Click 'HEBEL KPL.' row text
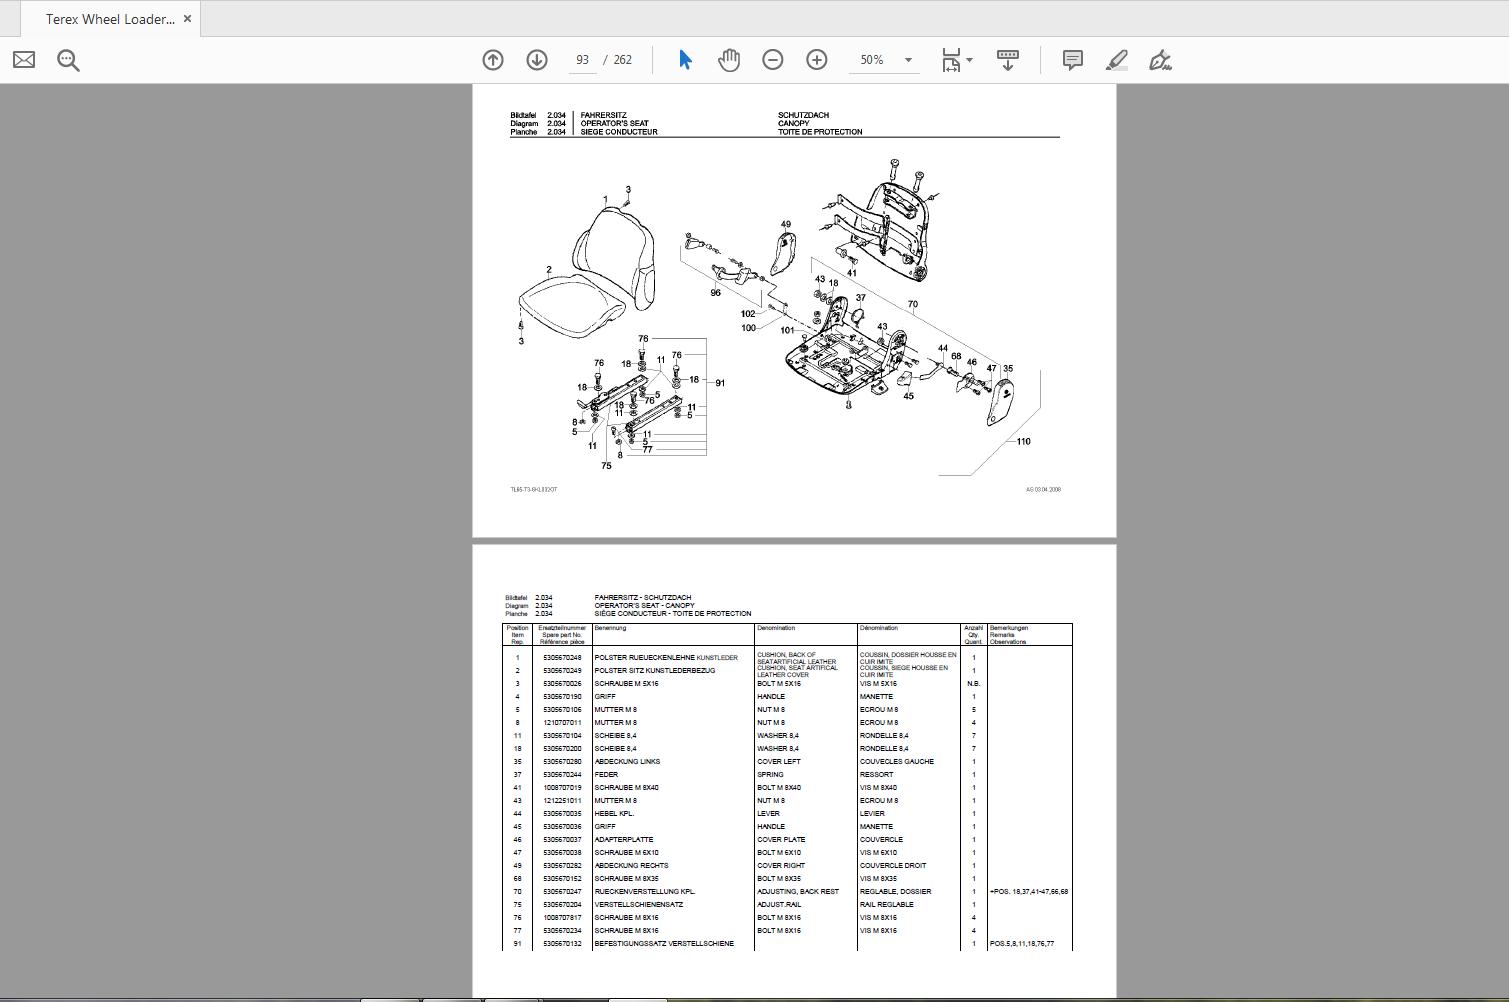The width and height of the screenshot is (1509, 1002). [614, 814]
